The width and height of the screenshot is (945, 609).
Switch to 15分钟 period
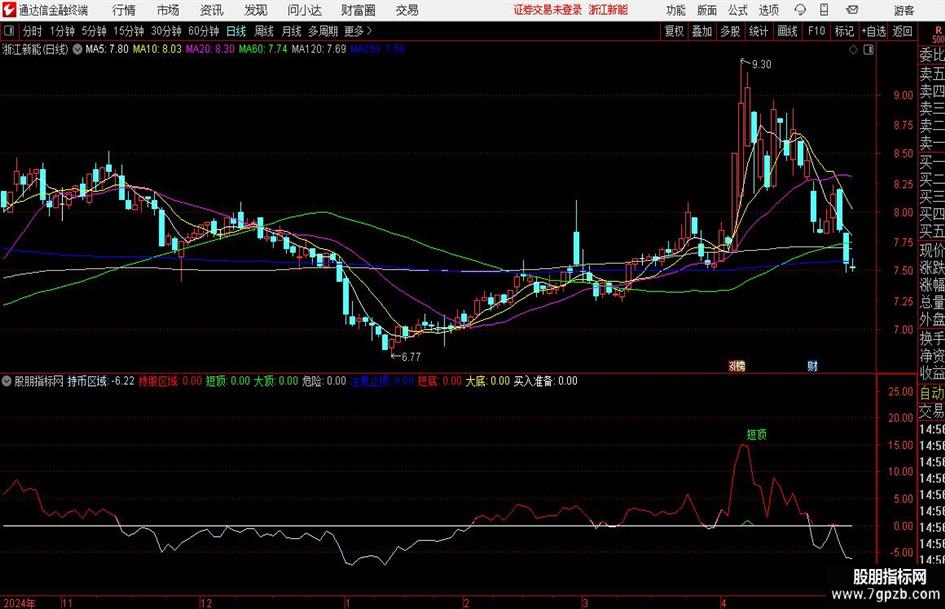128,31
